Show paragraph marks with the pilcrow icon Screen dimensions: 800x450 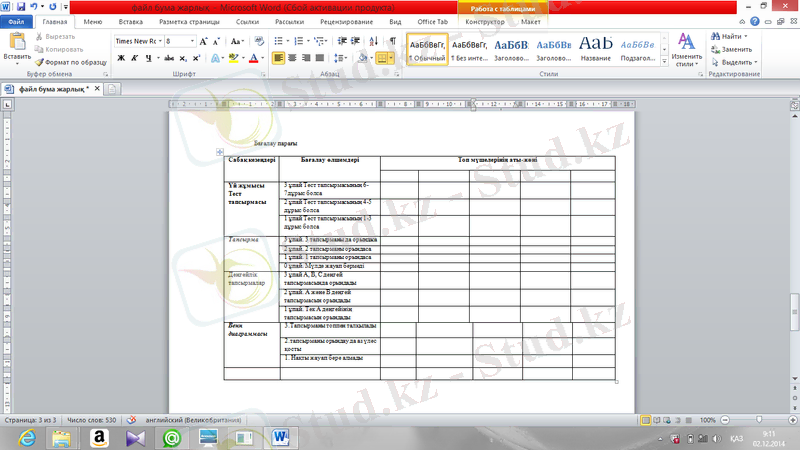coord(392,41)
